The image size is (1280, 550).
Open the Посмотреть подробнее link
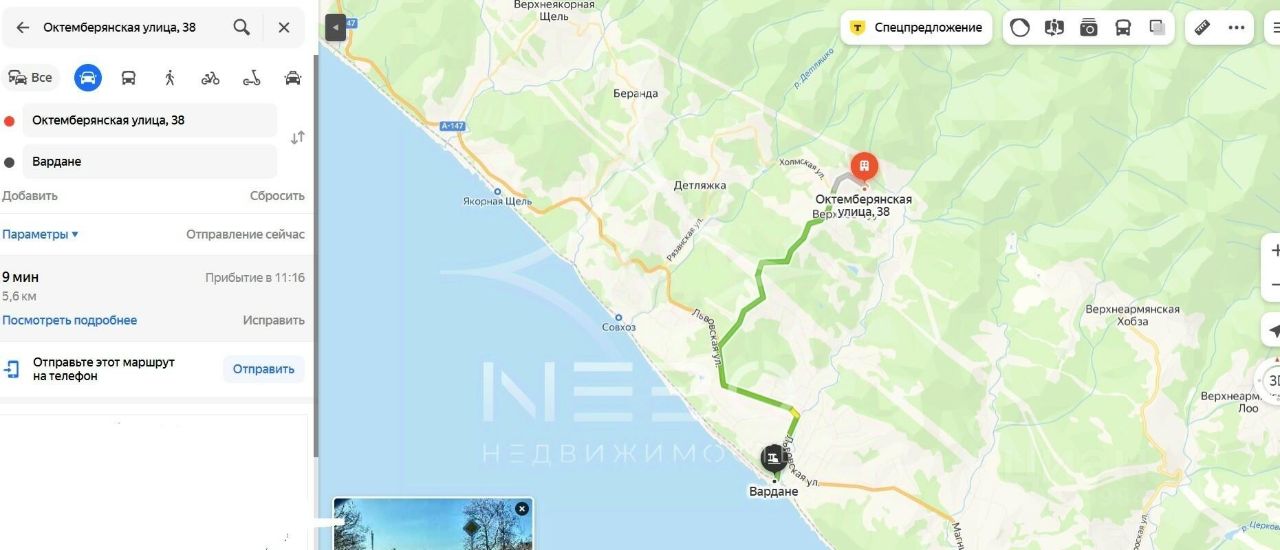click(x=70, y=320)
